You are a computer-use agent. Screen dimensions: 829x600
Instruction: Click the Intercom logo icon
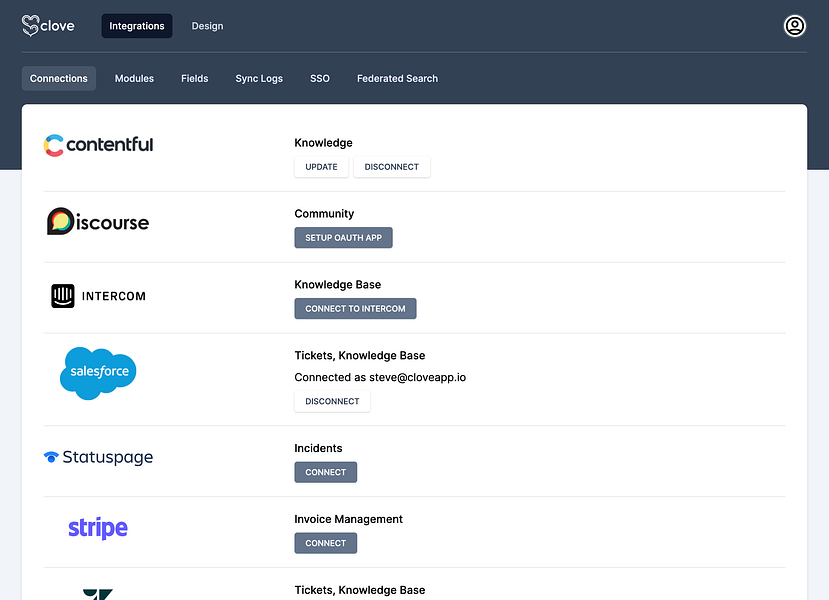coord(62,296)
